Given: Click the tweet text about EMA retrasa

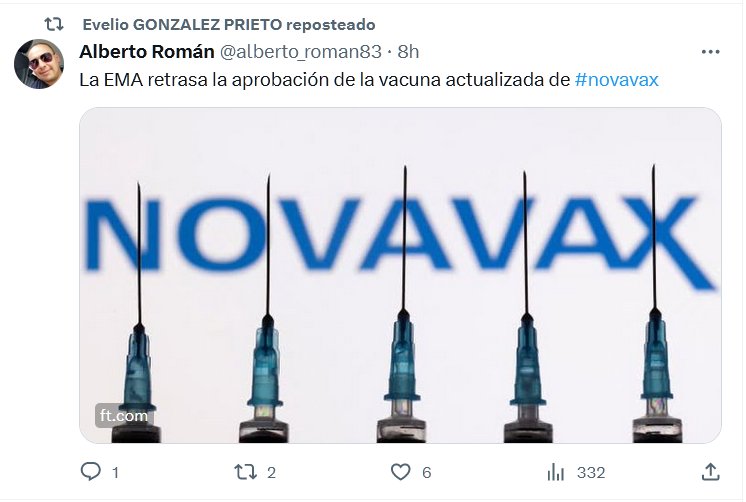Looking at the screenshot, I should coord(324,80).
